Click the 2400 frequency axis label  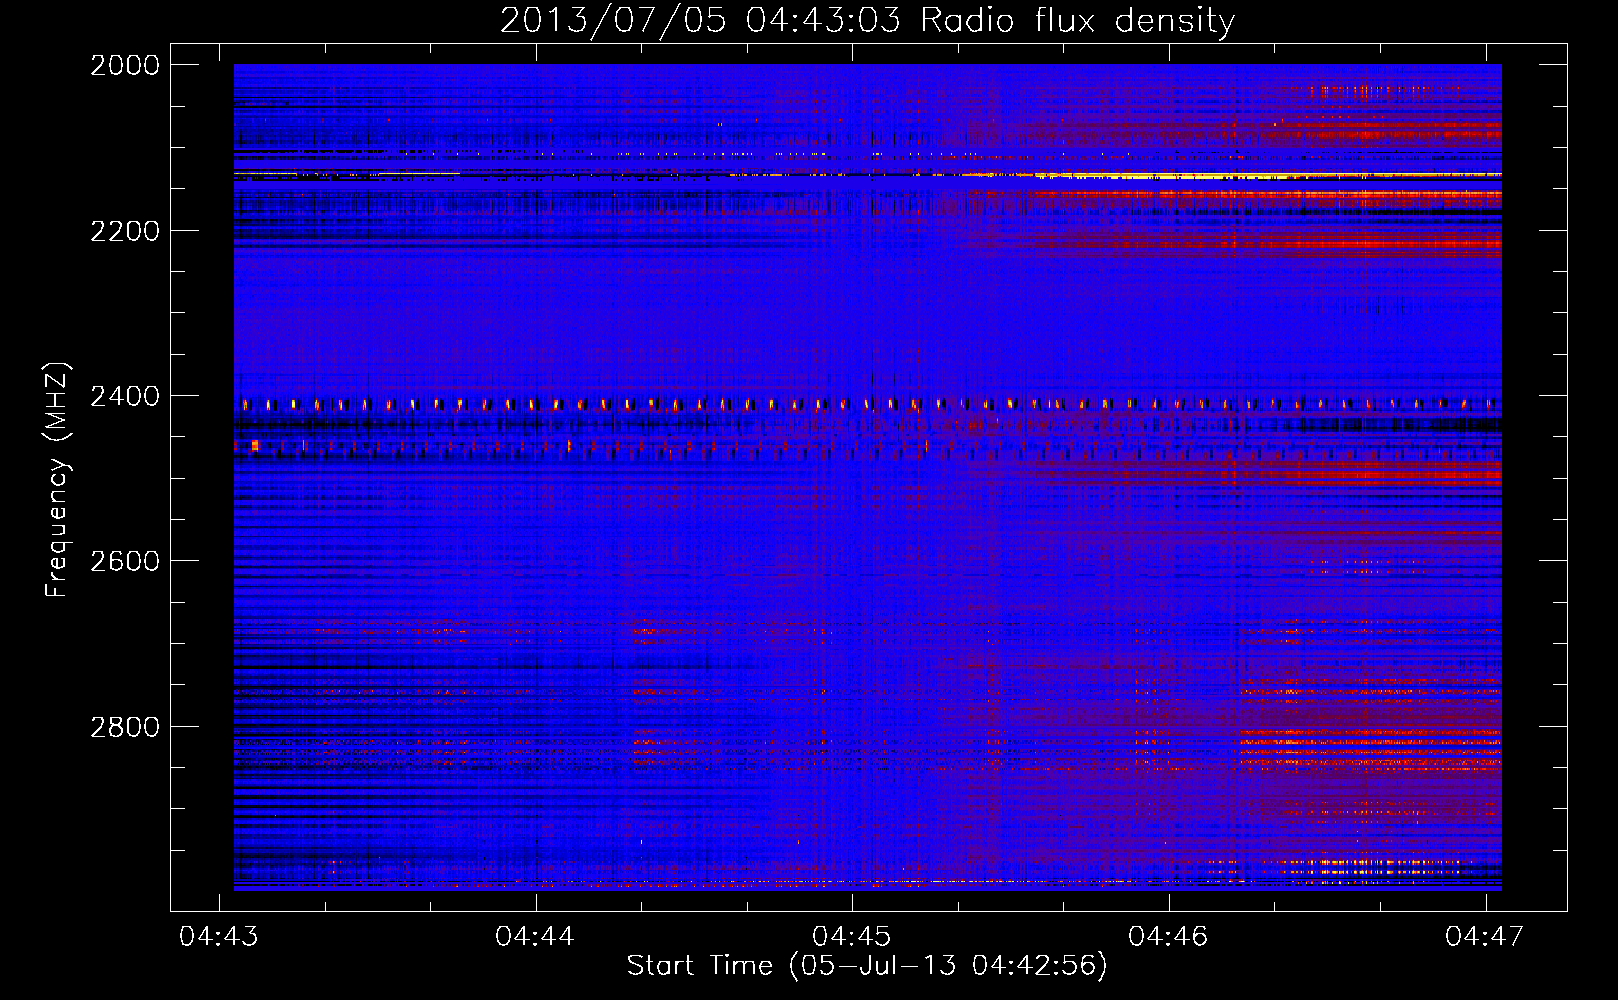(125, 397)
